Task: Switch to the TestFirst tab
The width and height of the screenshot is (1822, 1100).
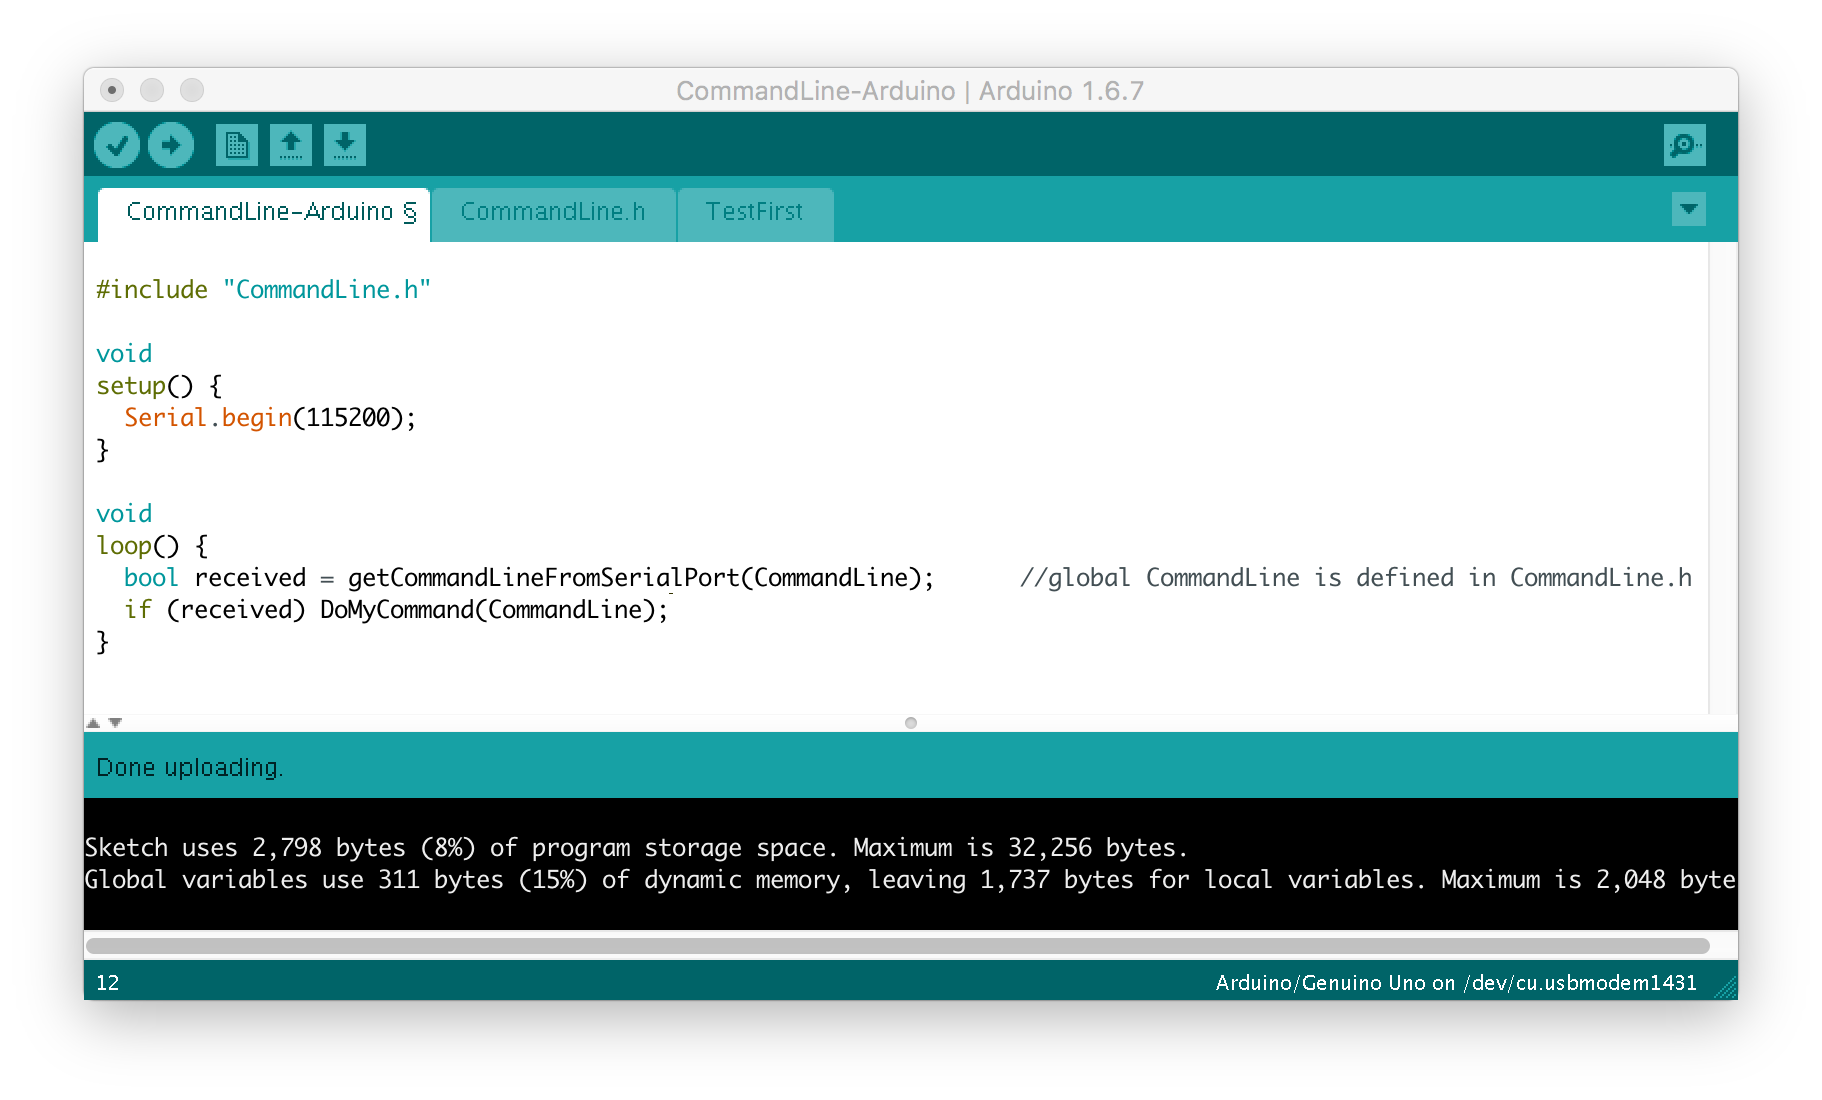Action: point(755,212)
